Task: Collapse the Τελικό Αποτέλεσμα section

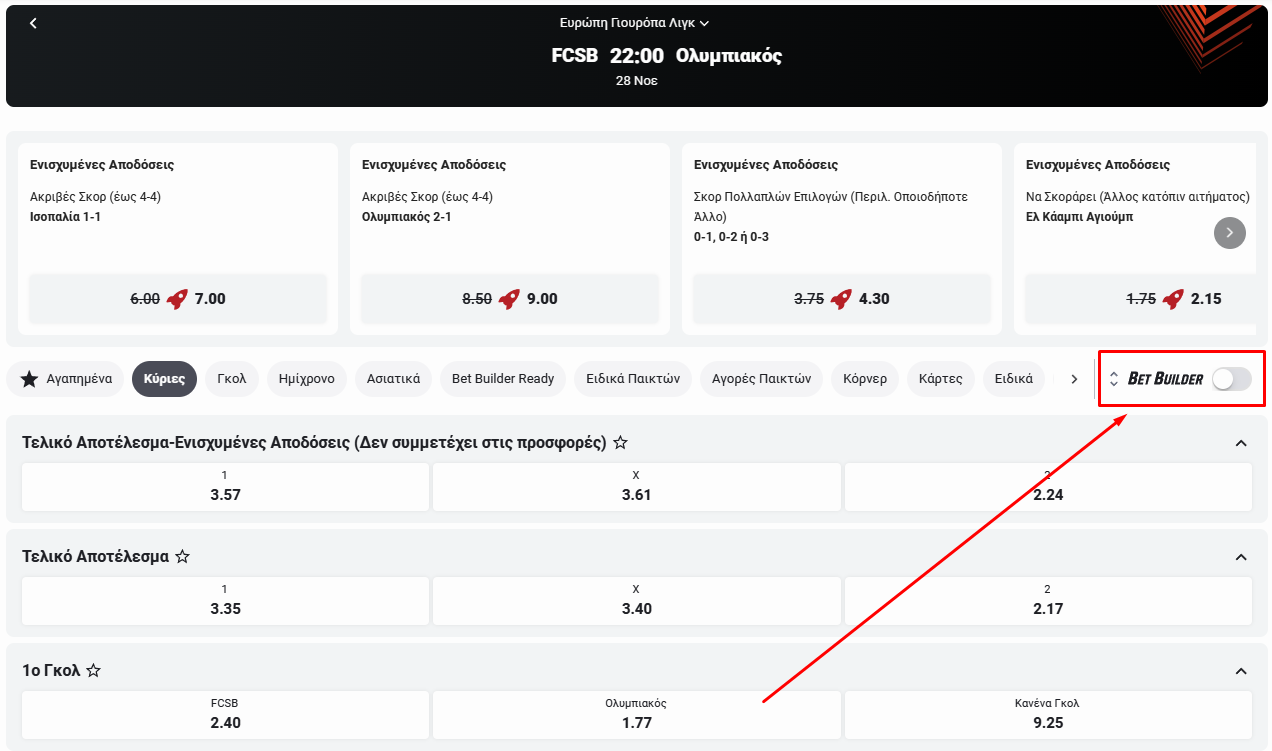Action: [1241, 557]
